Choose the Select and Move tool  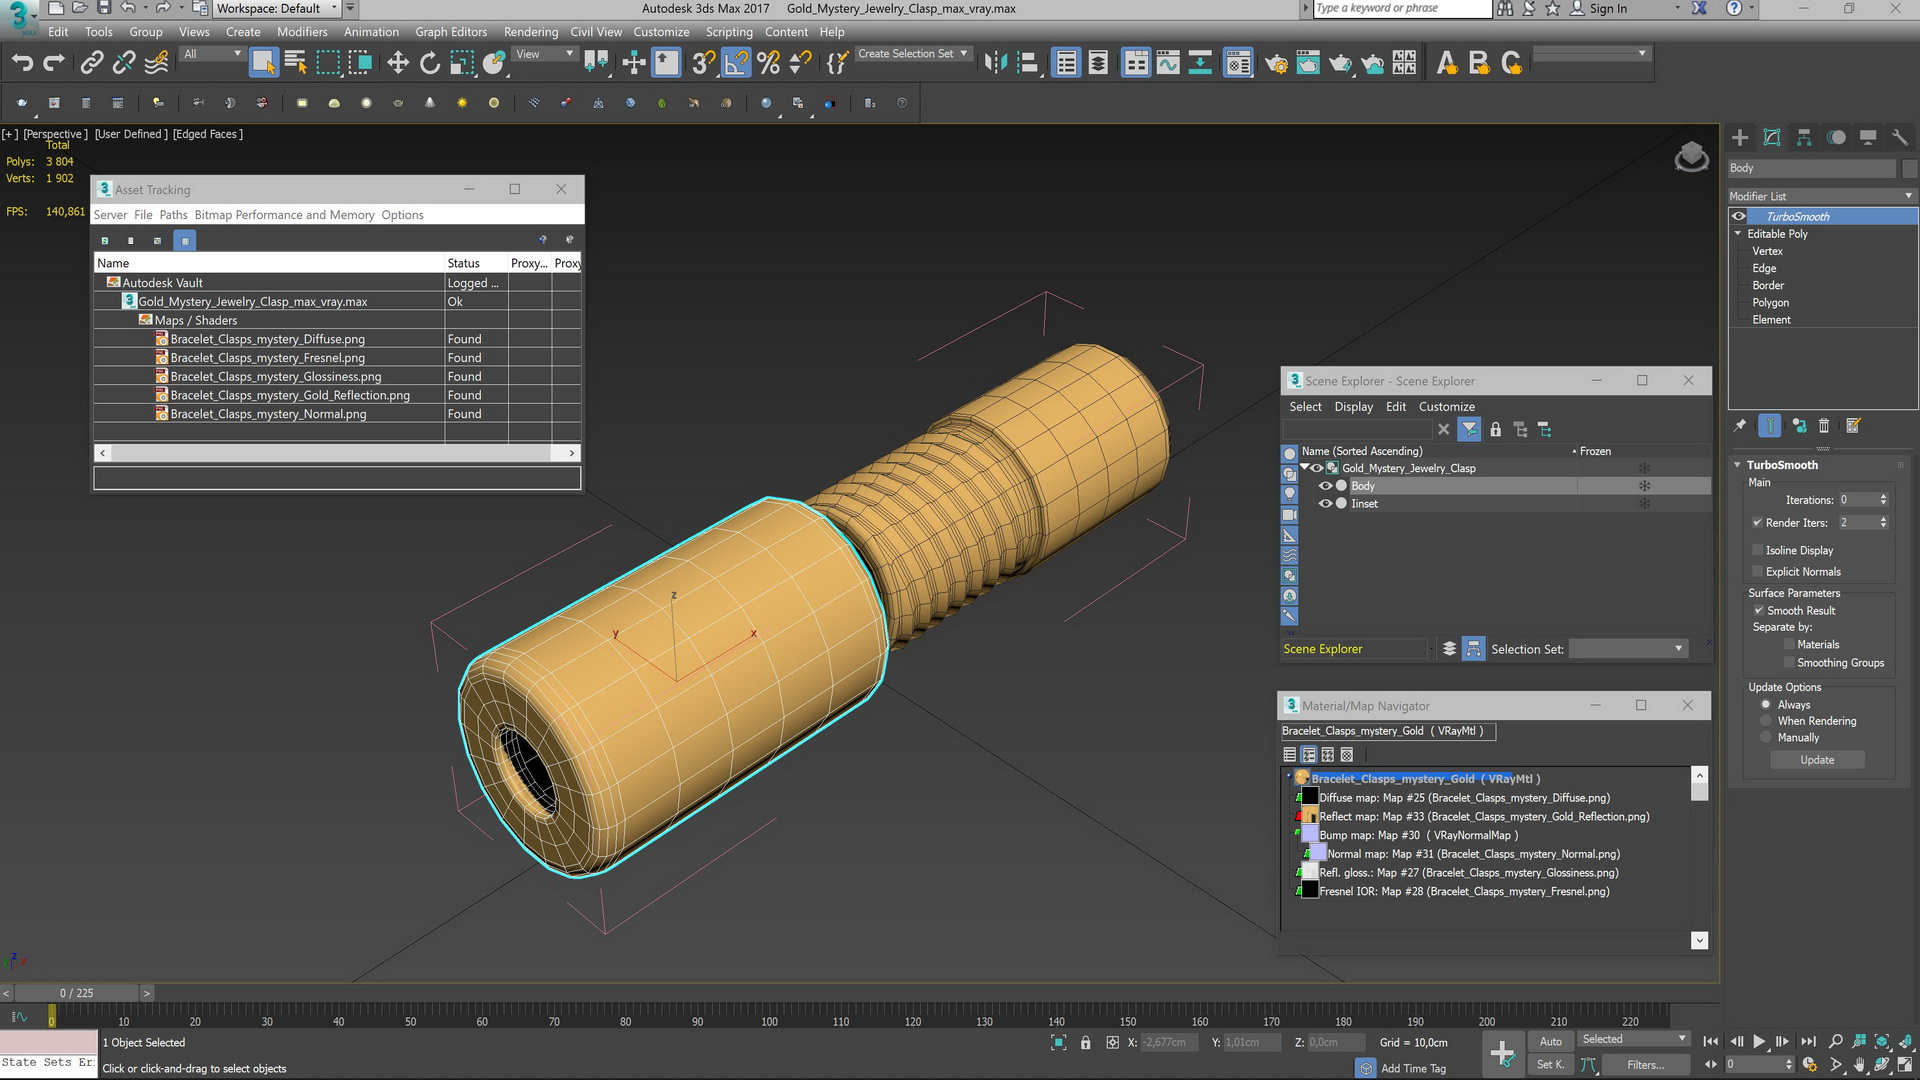point(398,63)
